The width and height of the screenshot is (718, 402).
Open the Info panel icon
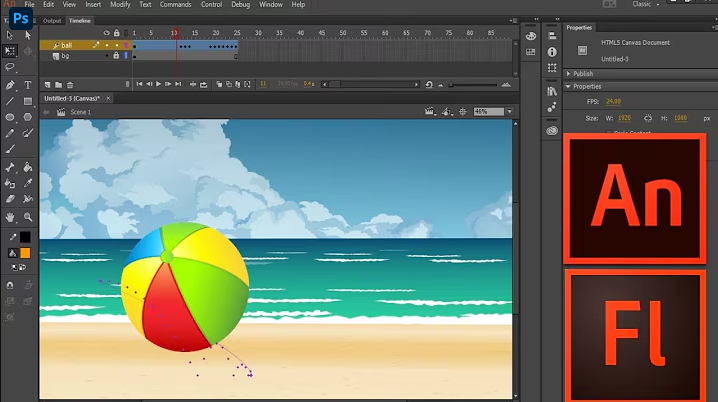click(552, 52)
